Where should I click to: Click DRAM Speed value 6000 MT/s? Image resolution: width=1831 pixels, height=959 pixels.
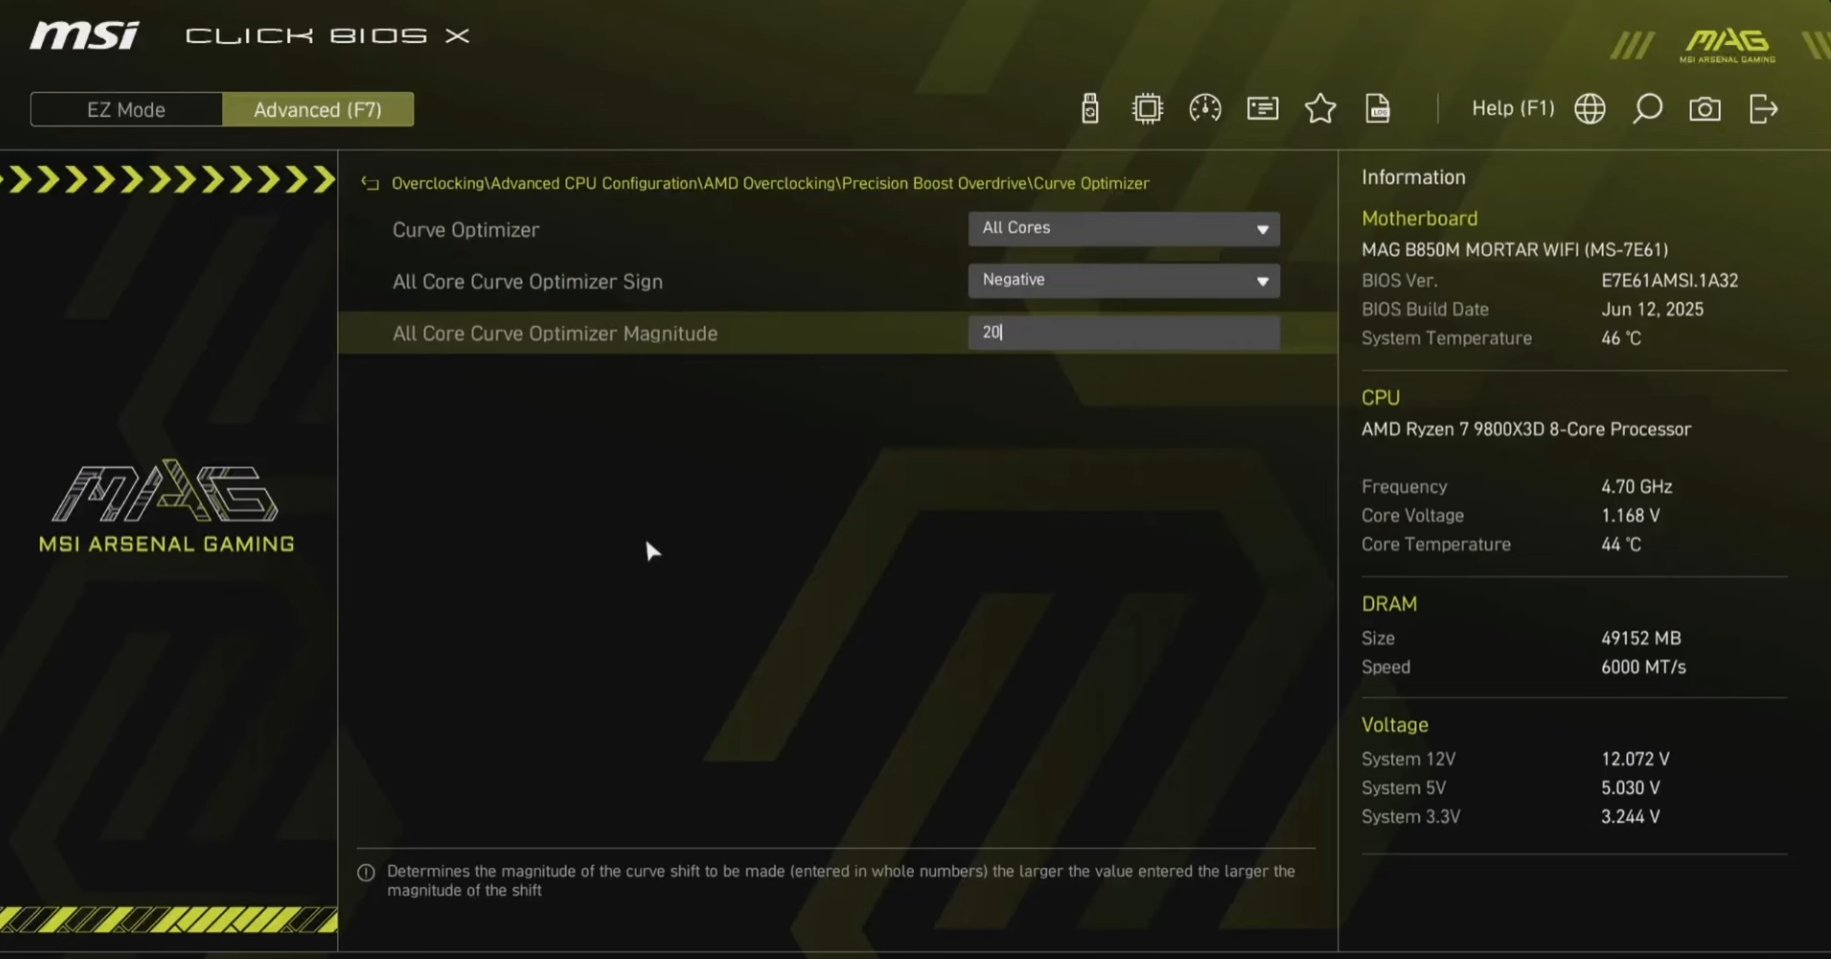(x=1643, y=667)
